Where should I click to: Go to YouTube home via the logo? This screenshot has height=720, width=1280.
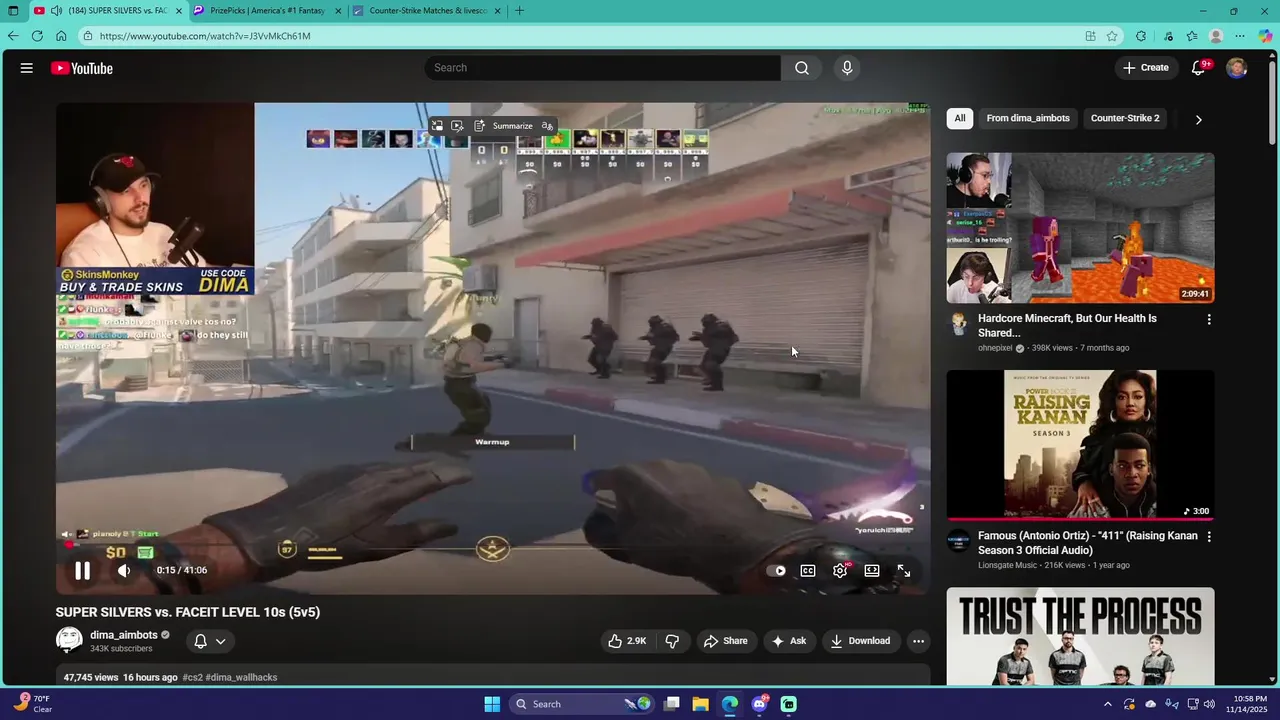[x=82, y=68]
